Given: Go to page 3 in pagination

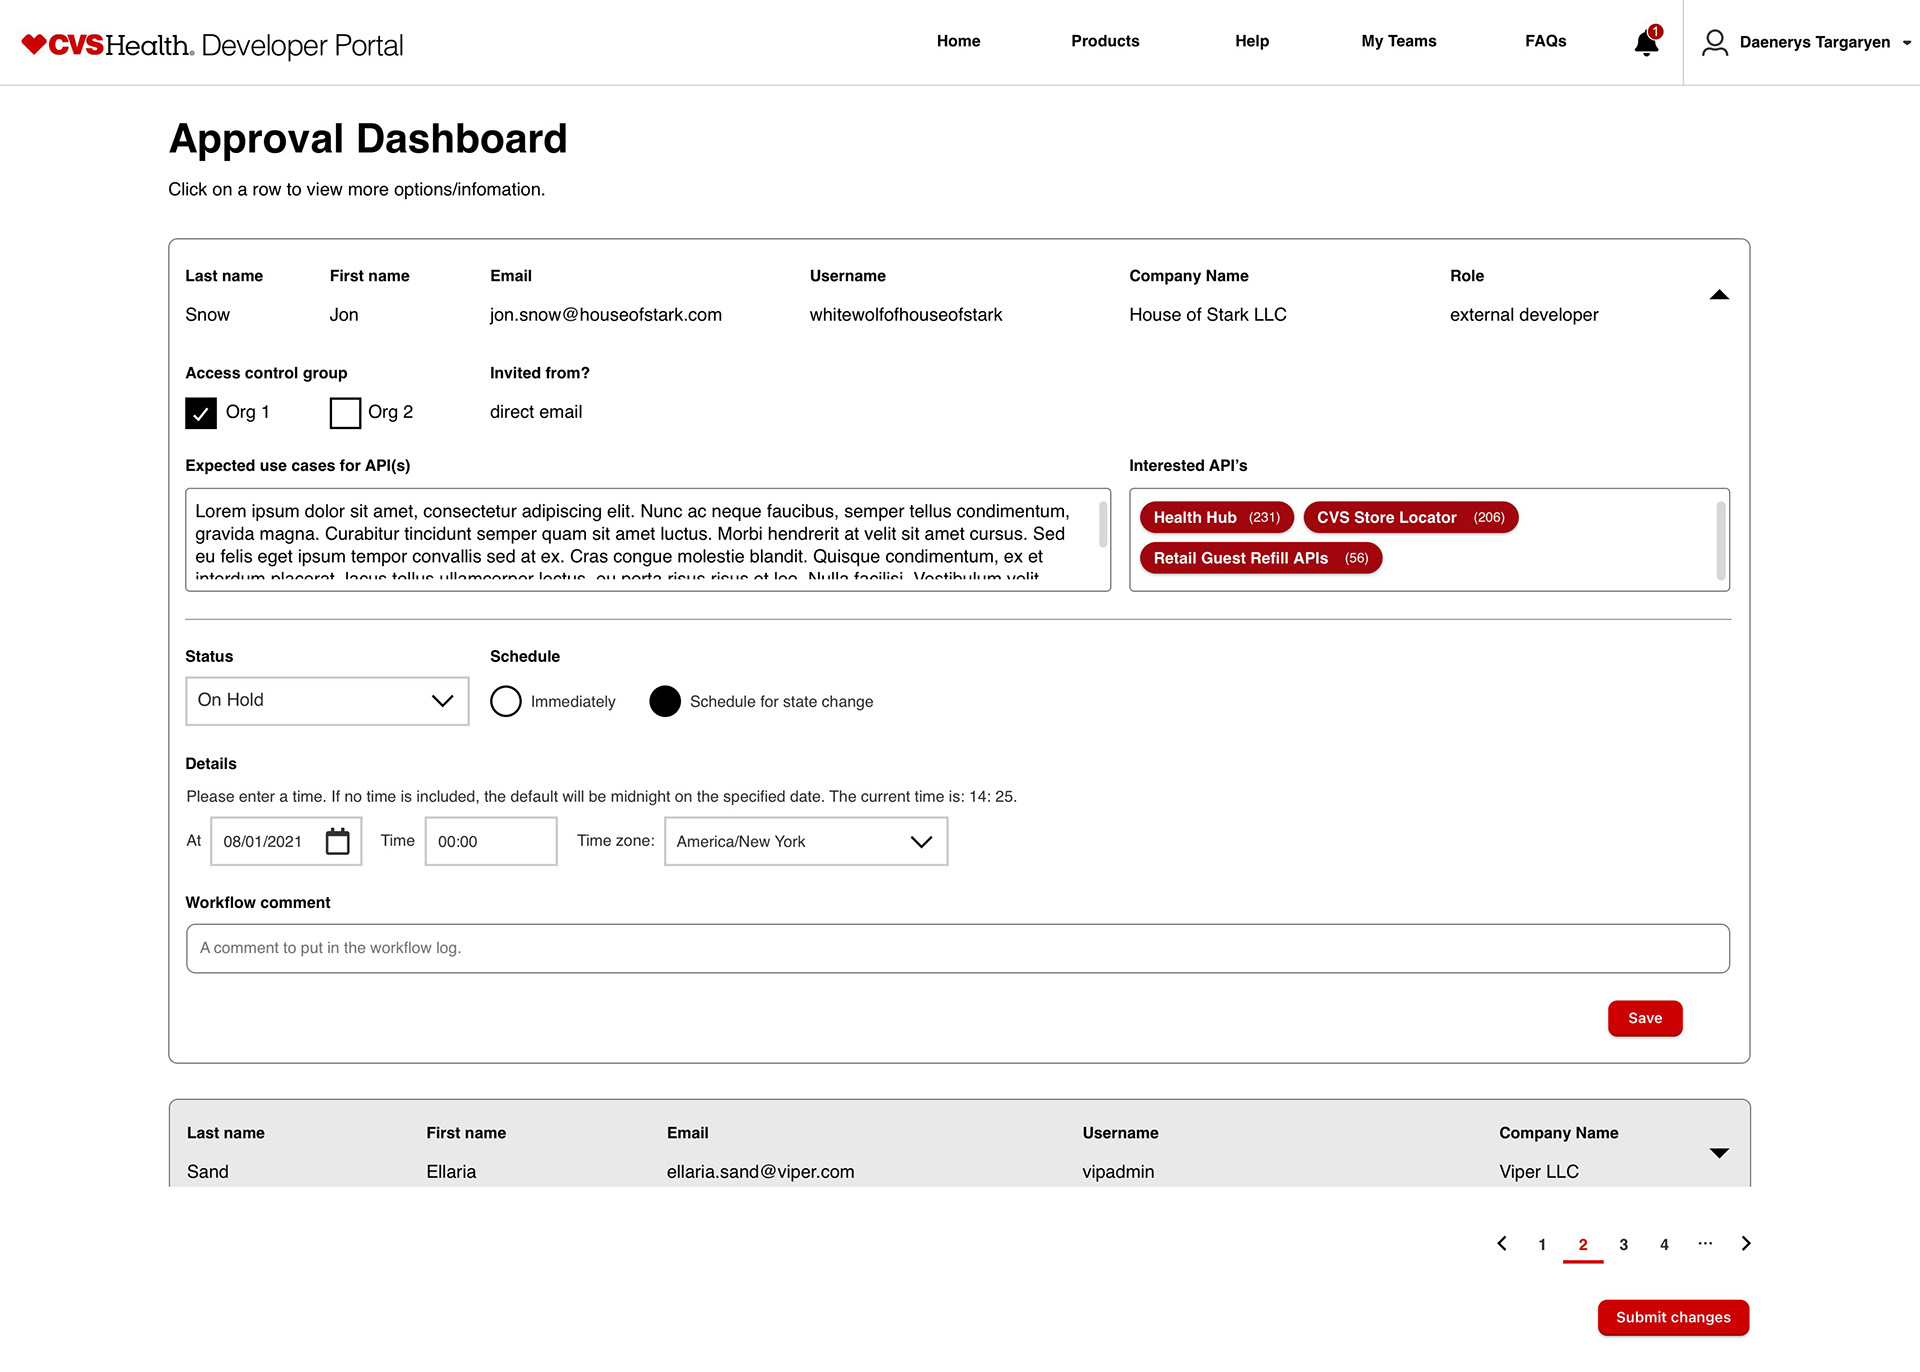Looking at the screenshot, I should click(x=1624, y=1245).
